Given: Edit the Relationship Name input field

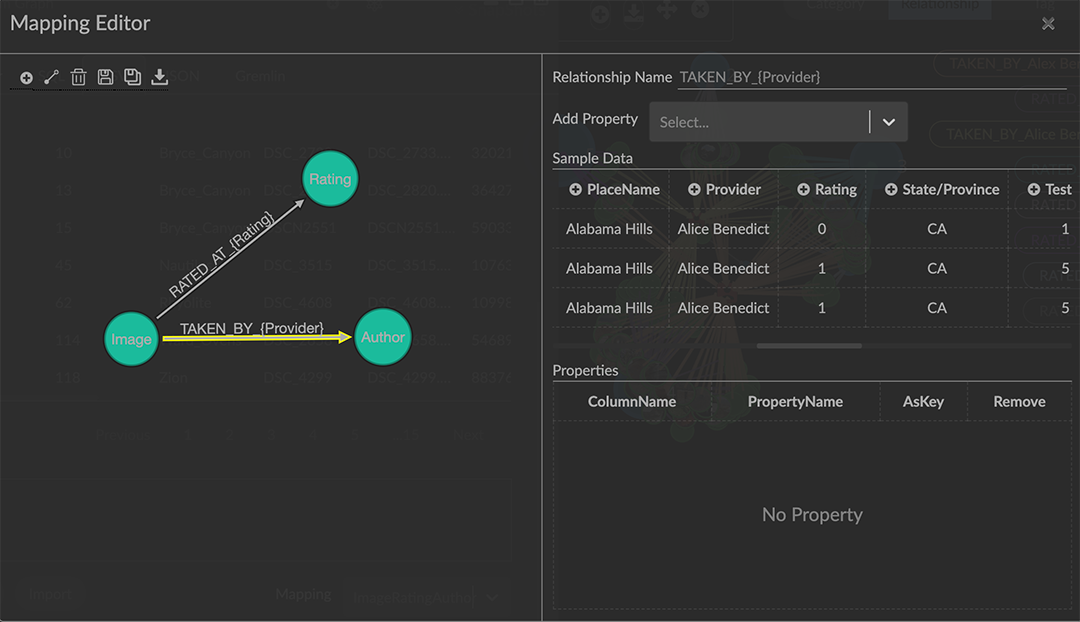Looking at the screenshot, I should (x=870, y=77).
